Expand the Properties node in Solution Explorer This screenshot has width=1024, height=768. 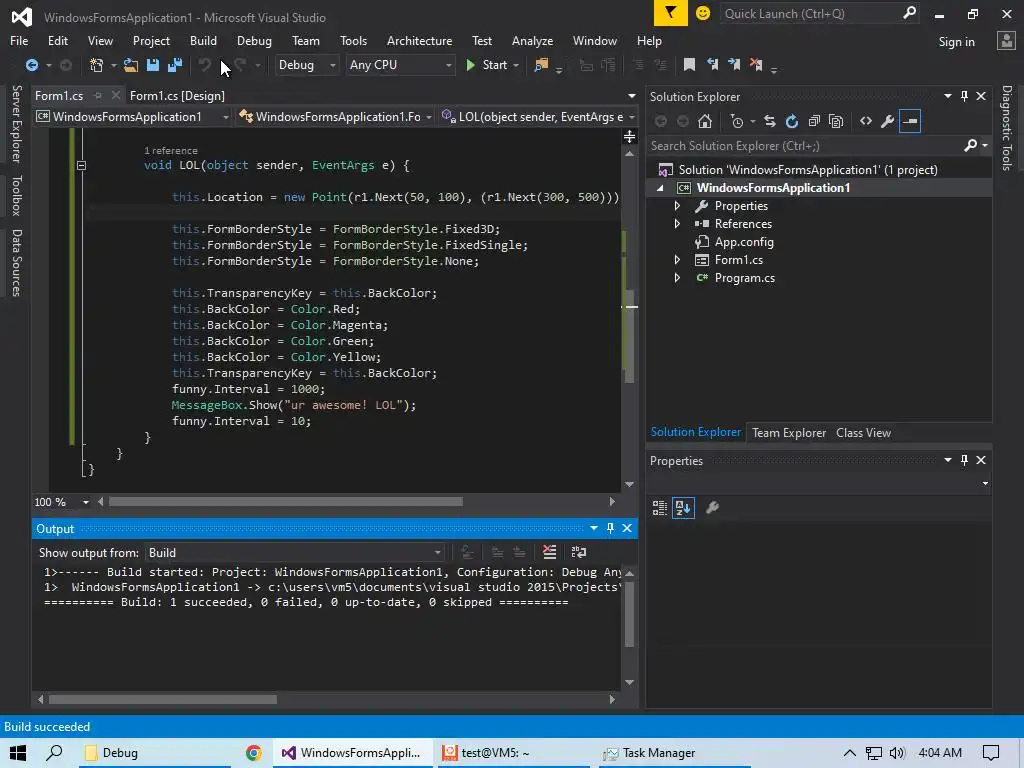[677, 206]
